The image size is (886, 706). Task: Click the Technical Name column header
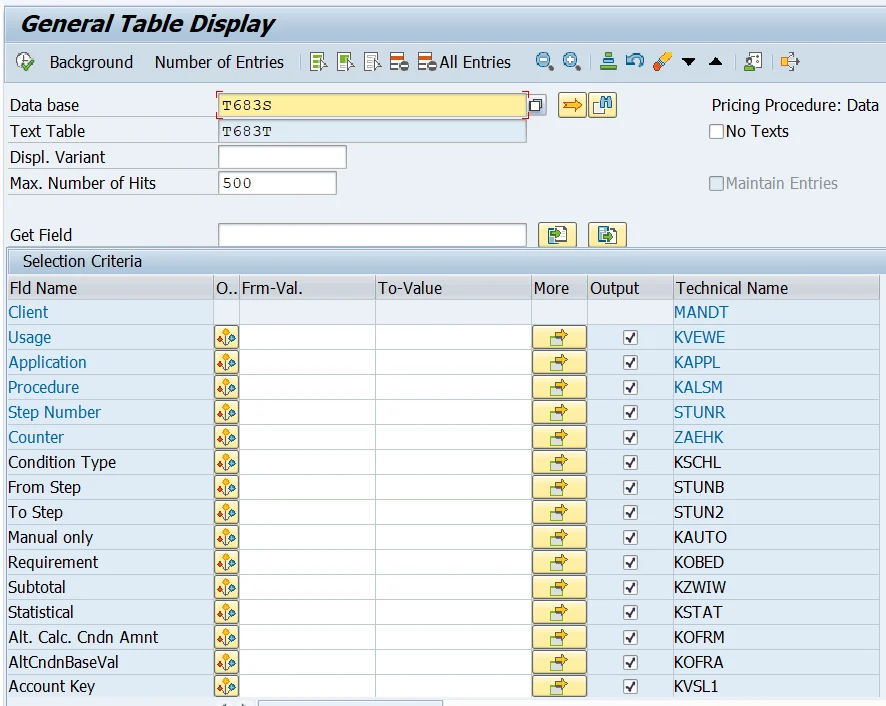pyautogui.click(x=776, y=288)
